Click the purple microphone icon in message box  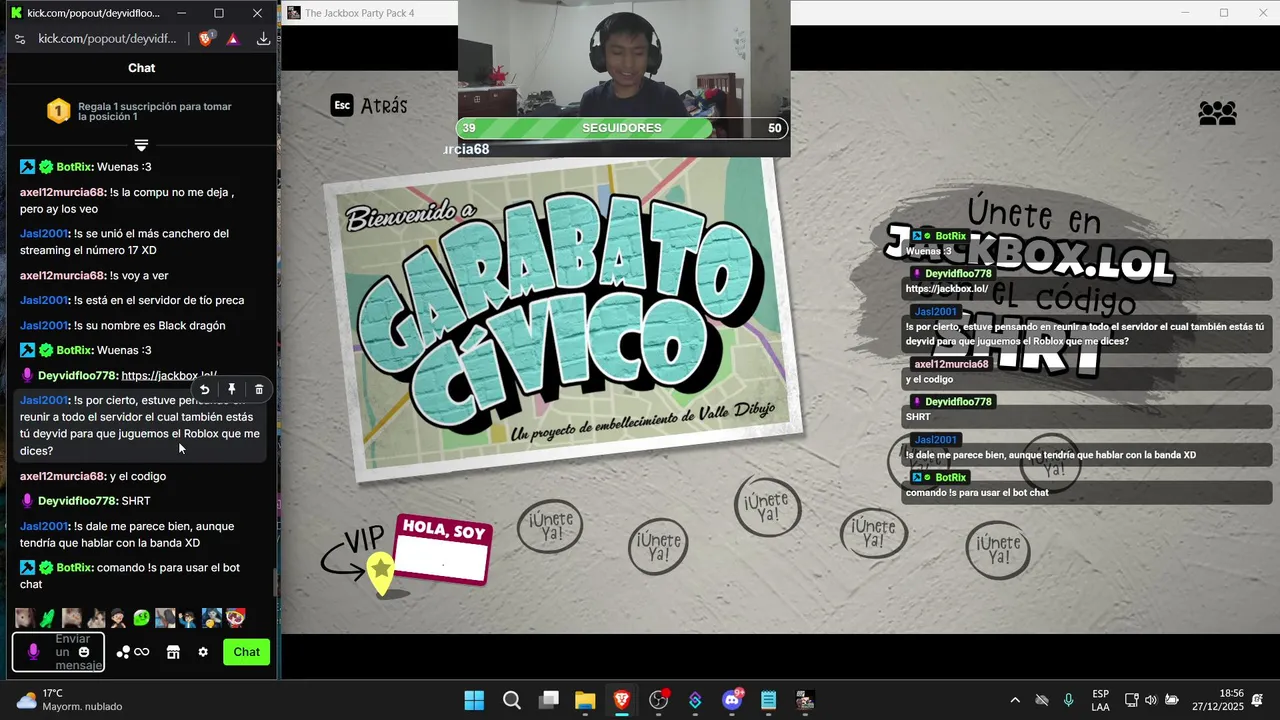pos(32,652)
